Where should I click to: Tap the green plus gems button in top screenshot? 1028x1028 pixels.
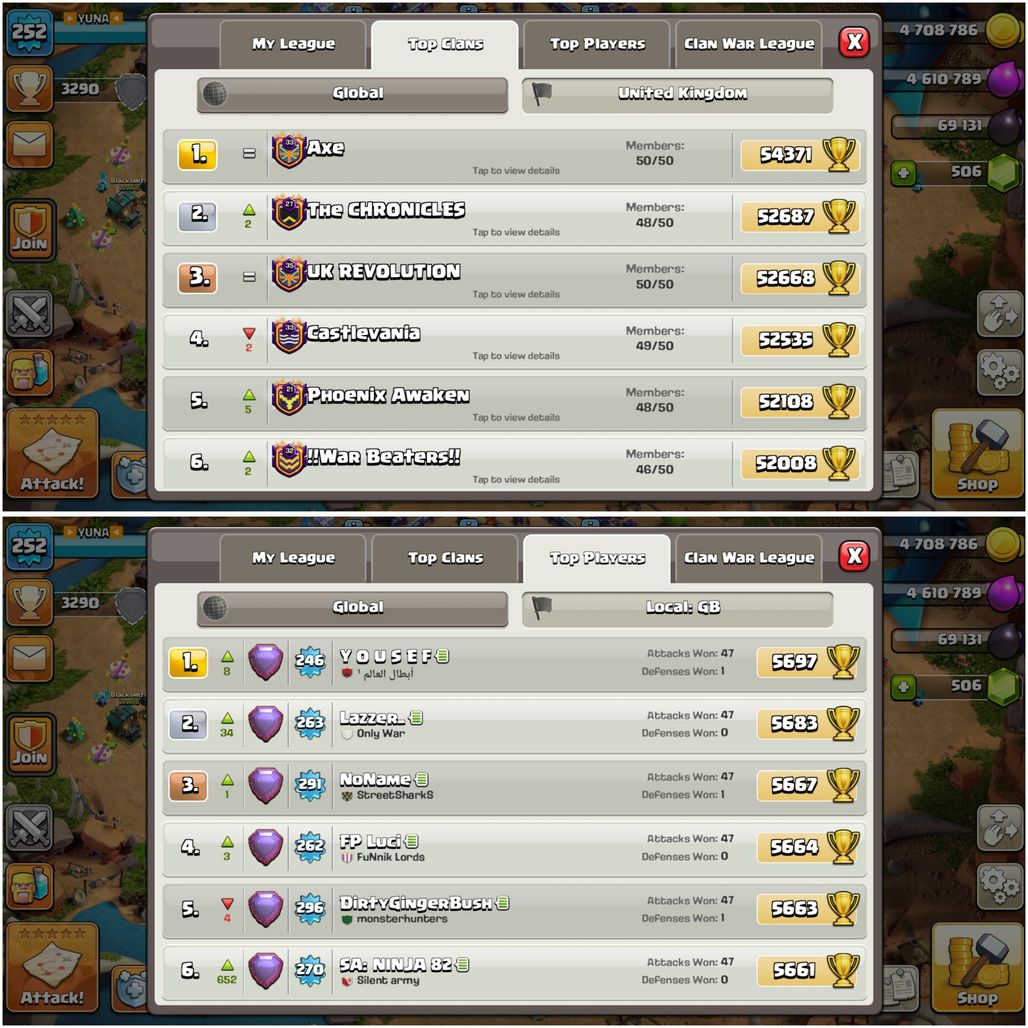click(x=903, y=173)
